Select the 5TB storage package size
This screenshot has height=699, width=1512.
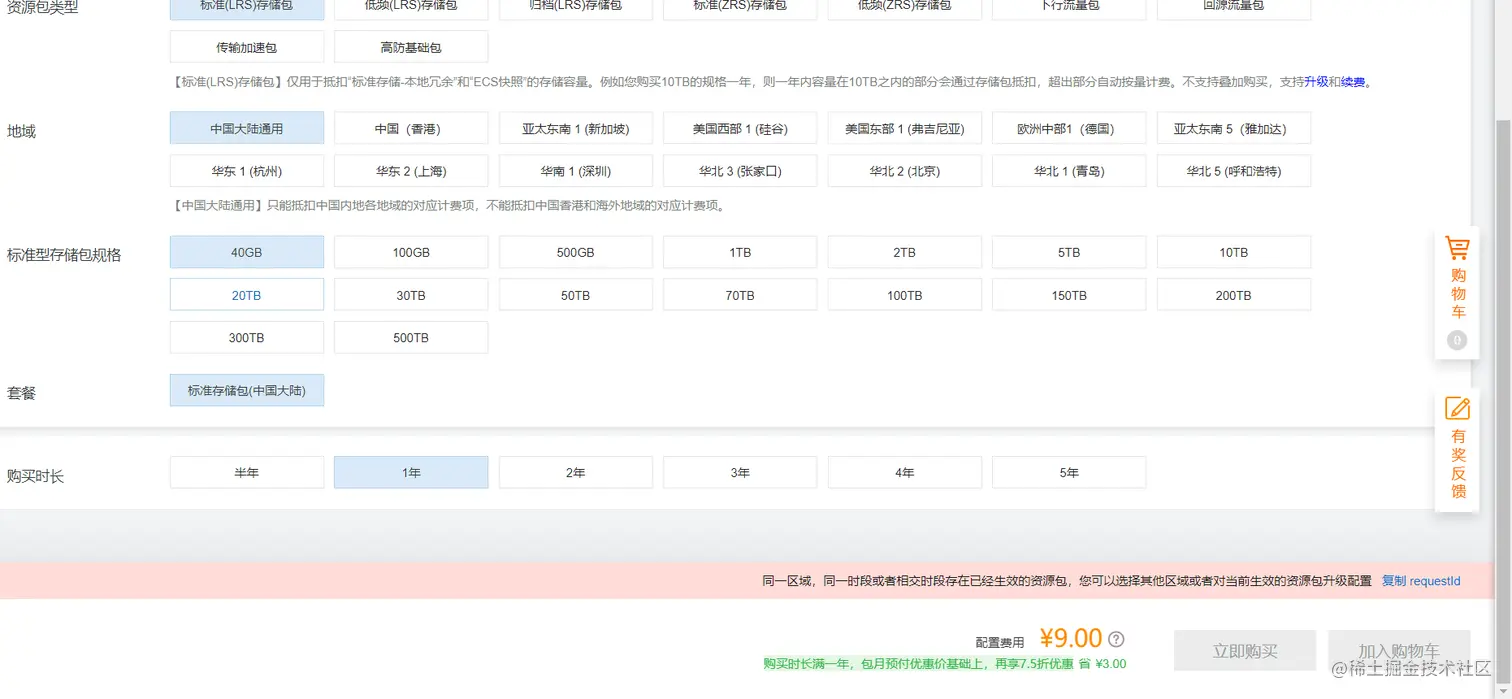[1069, 252]
